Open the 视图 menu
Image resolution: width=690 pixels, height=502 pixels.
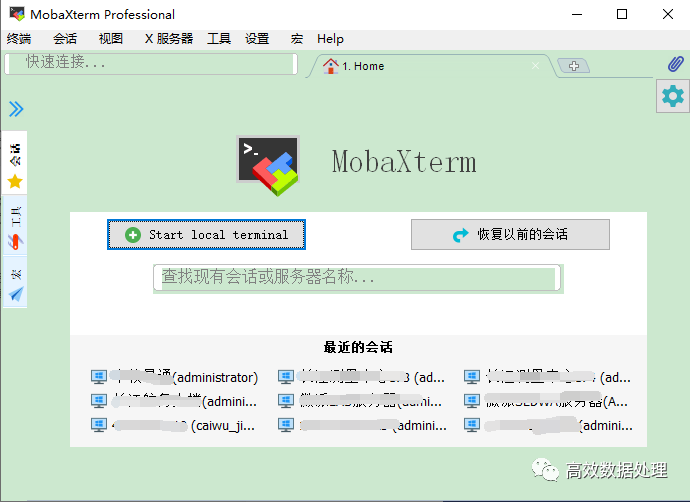pyautogui.click(x=110, y=39)
